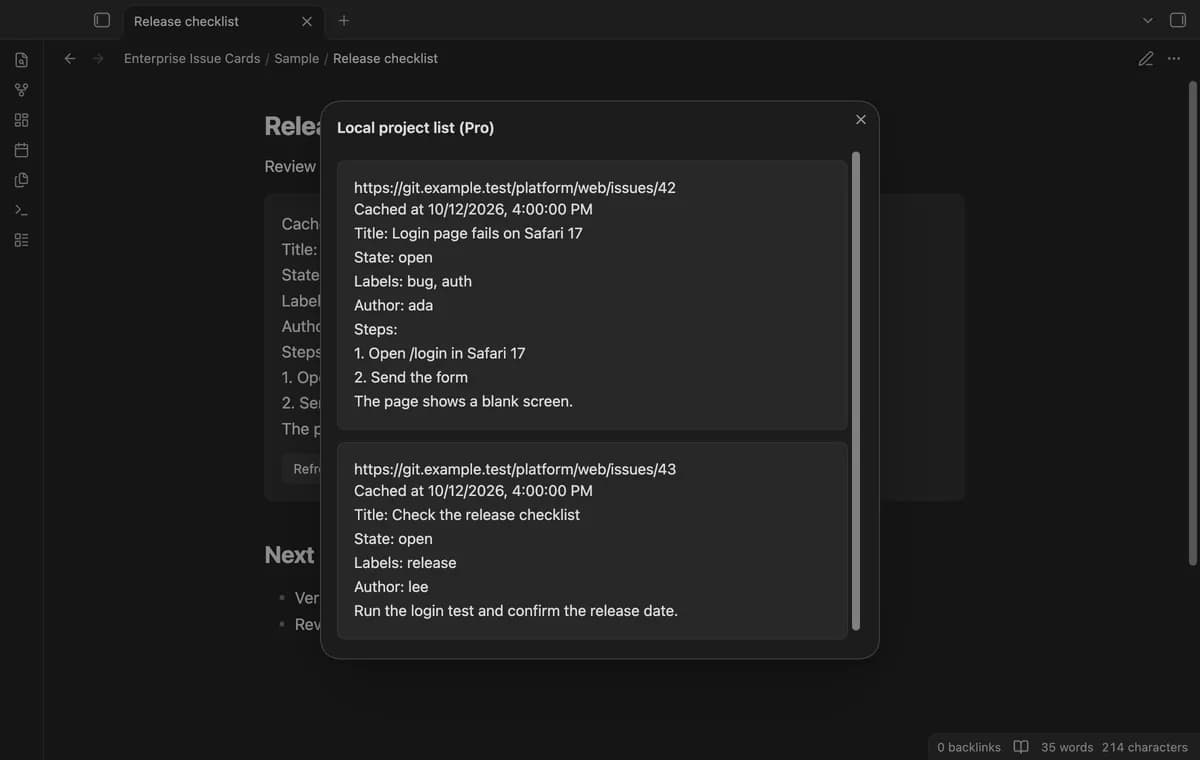This screenshot has height=760, width=1200.
Task: Open today's daily note calendar icon
Action: pos(21,150)
